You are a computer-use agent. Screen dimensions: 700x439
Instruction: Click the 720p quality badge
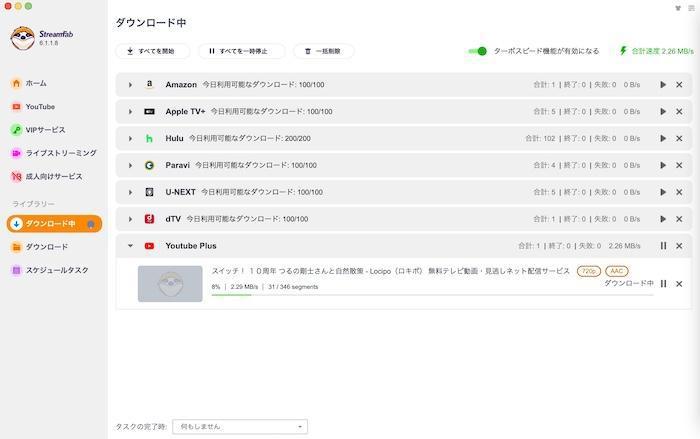[x=589, y=271]
